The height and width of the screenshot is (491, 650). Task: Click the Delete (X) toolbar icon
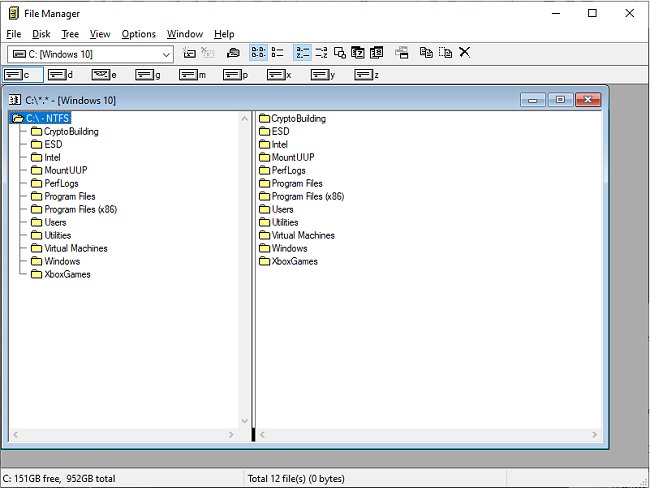[x=464, y=53]
